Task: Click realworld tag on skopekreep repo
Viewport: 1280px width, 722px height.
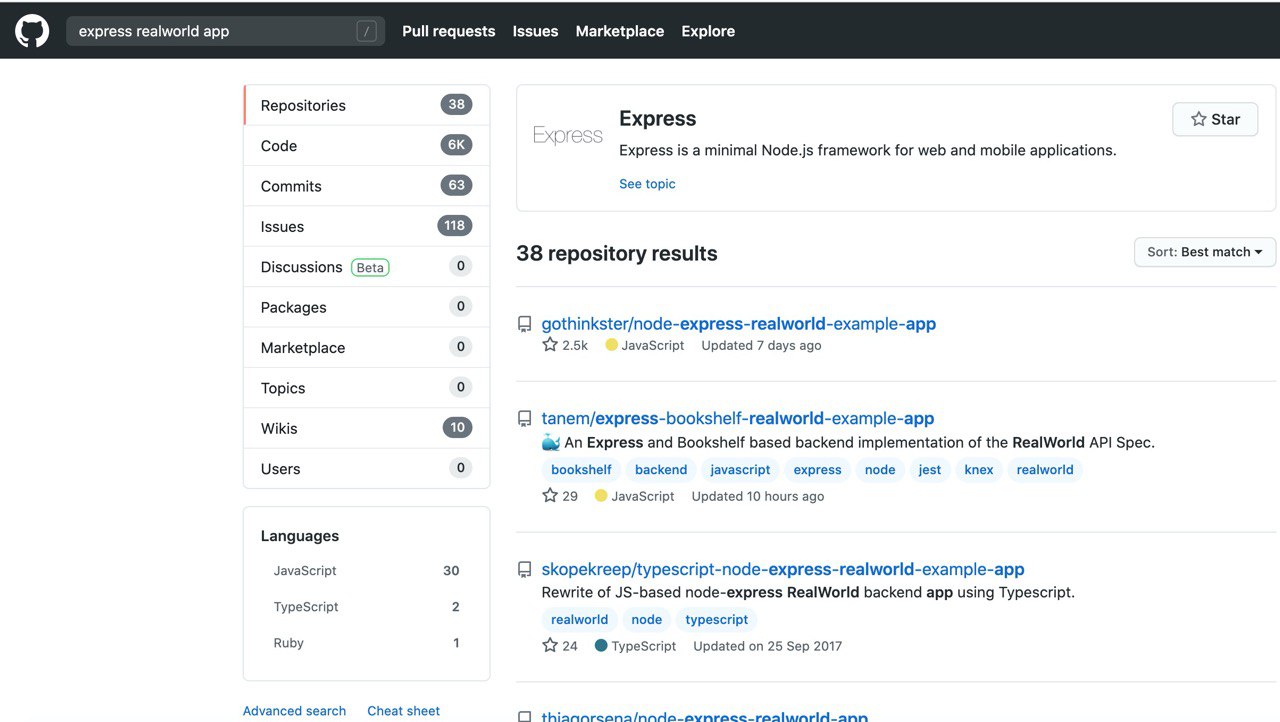Action: tap(580, 620)
